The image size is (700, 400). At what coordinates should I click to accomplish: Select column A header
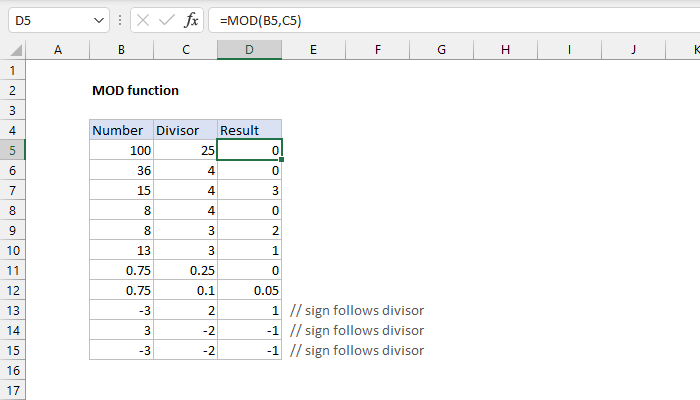click(x=58, y=50)
